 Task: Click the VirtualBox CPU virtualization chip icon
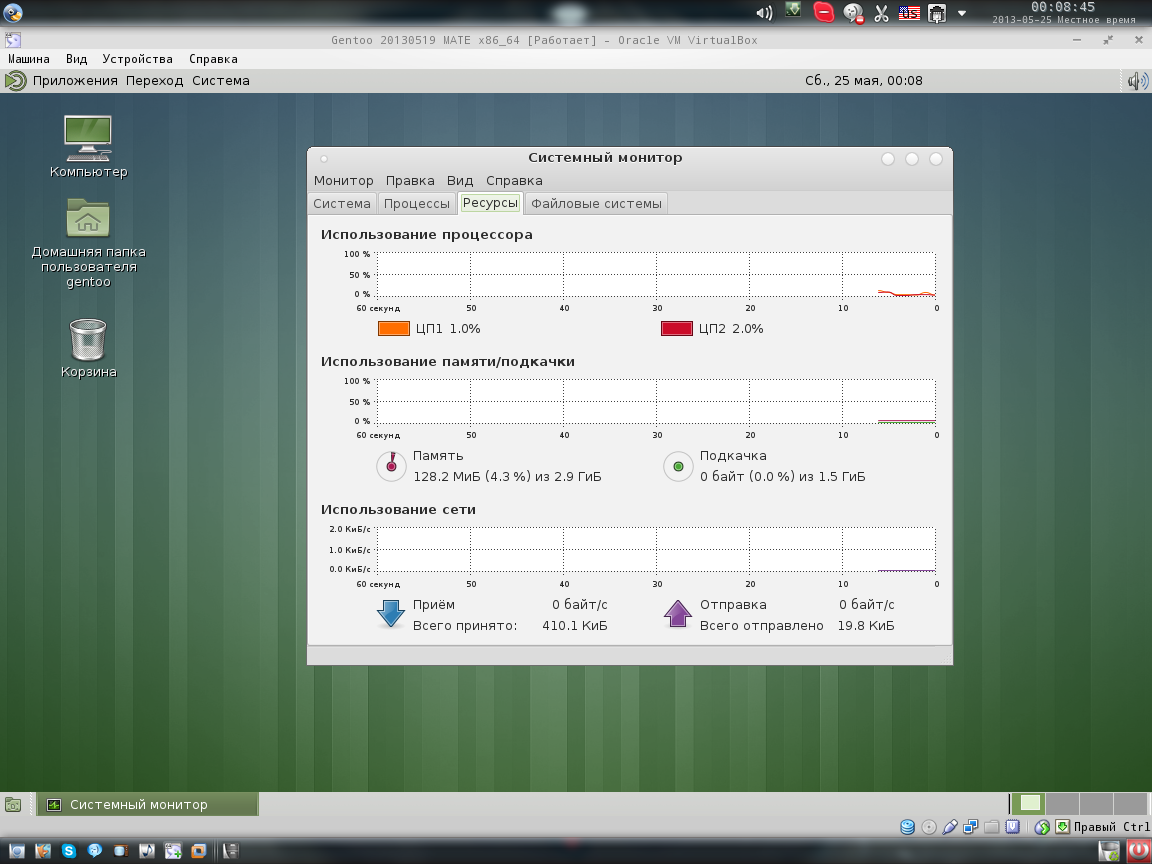1012,827
